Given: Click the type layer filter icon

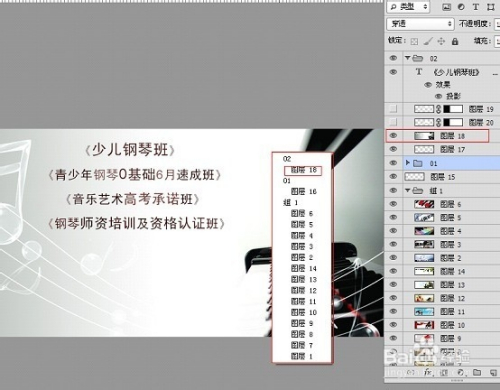Looking at the screenshot, I should click(476, 7).
